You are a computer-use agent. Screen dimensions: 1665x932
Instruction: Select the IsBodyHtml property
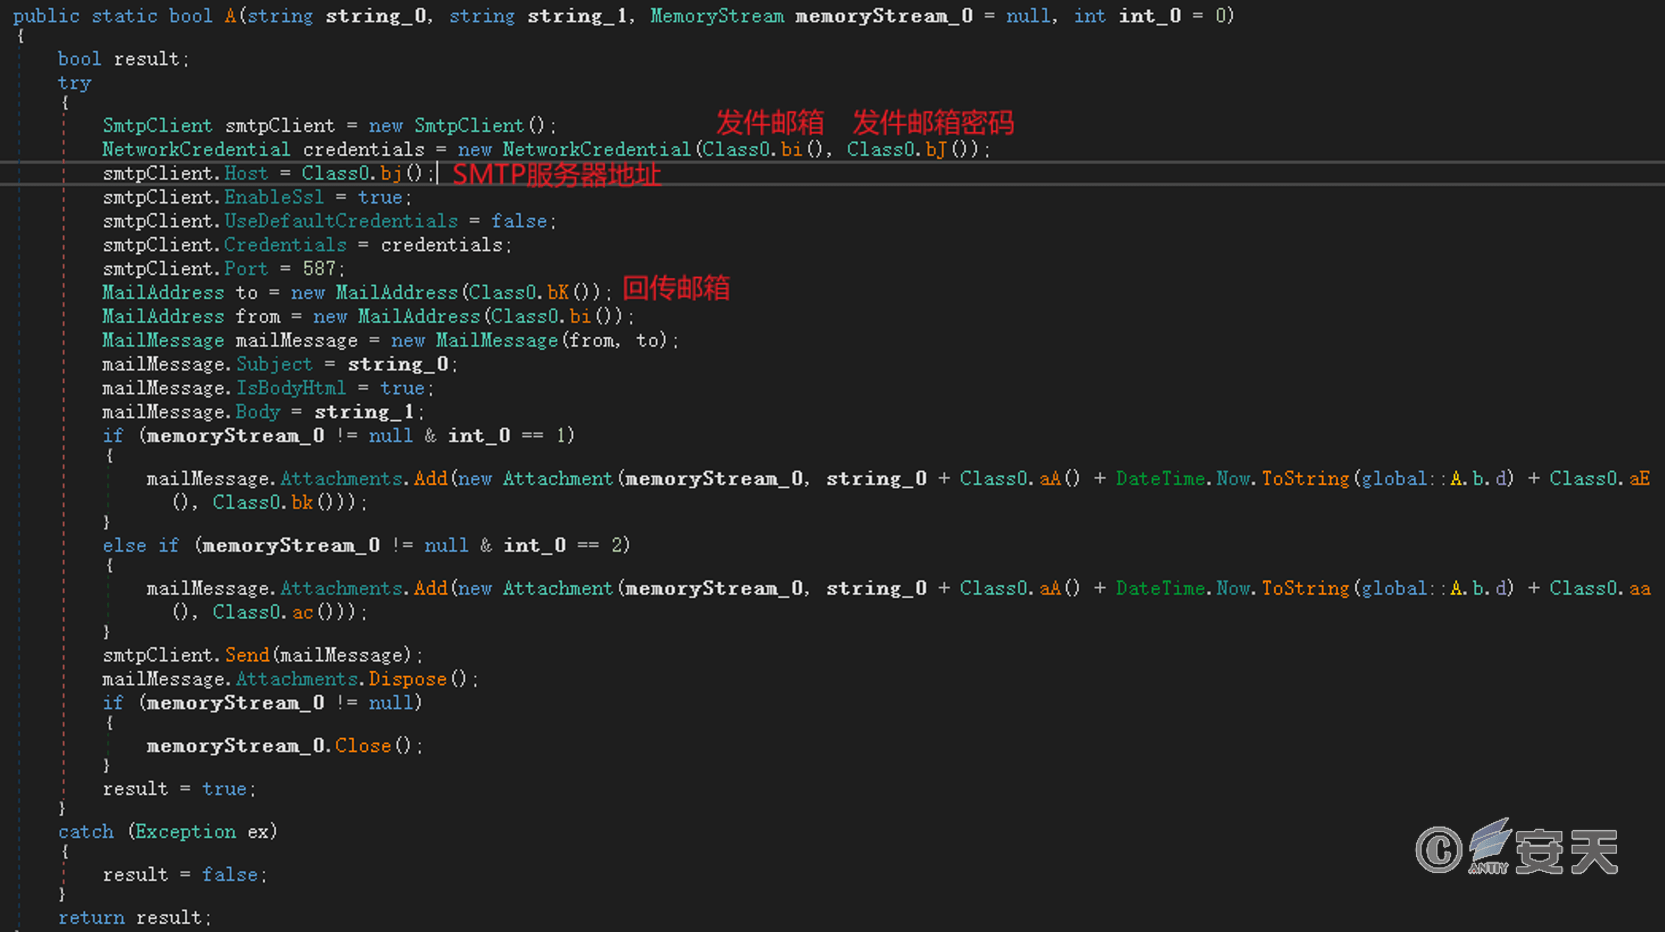290,388
